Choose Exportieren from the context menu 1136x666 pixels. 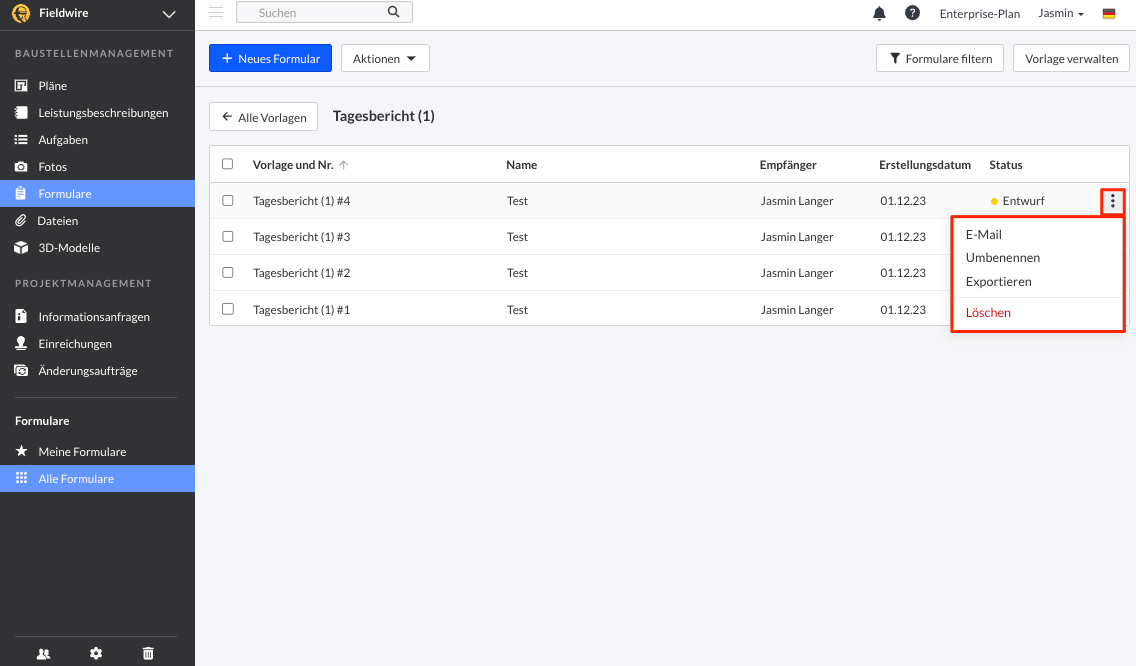click(x=998, y=282)
